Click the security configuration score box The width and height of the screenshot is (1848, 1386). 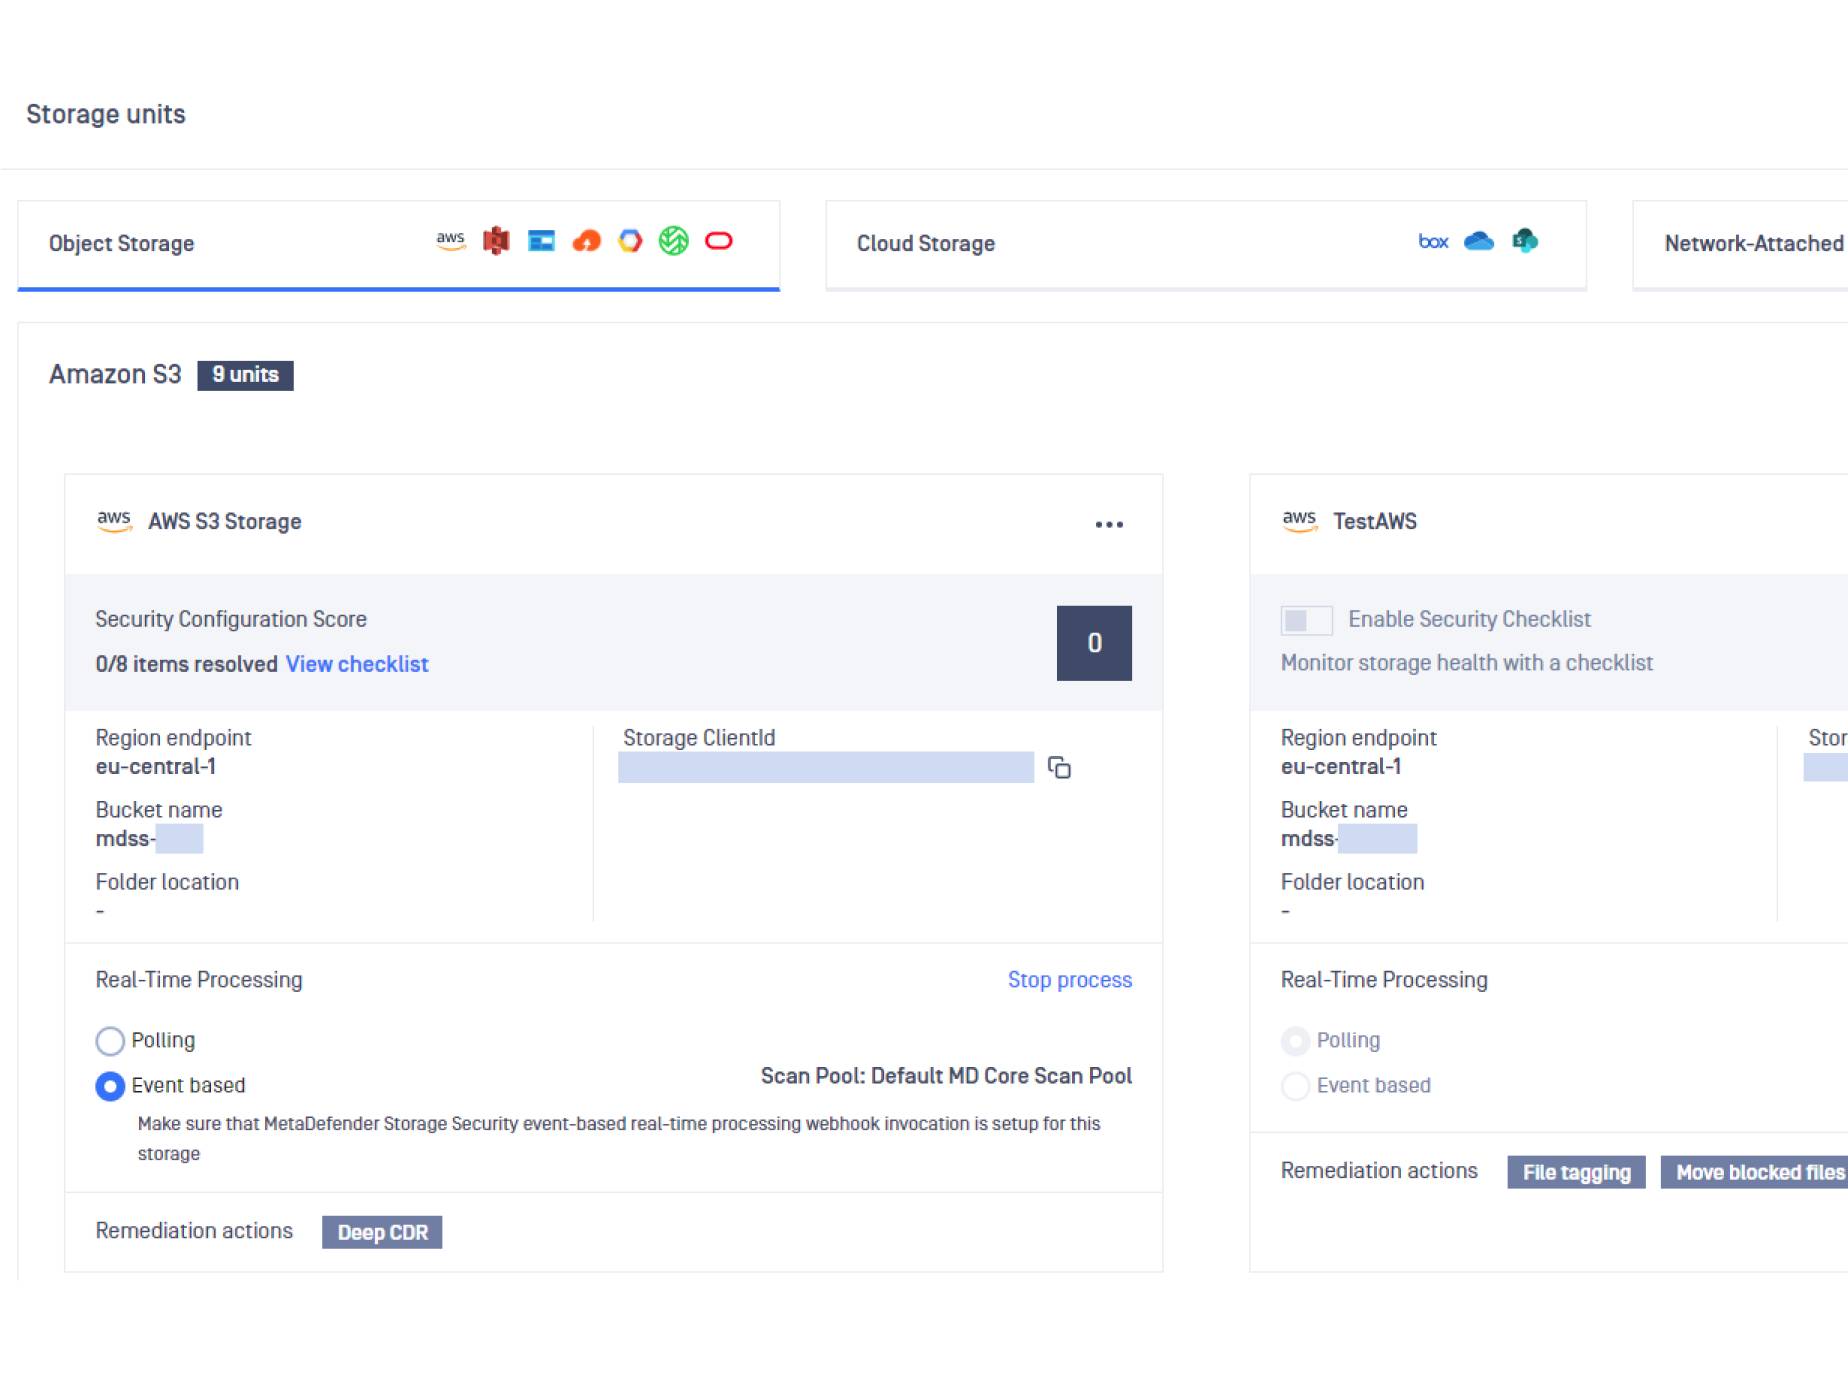tap(1094, 643)
